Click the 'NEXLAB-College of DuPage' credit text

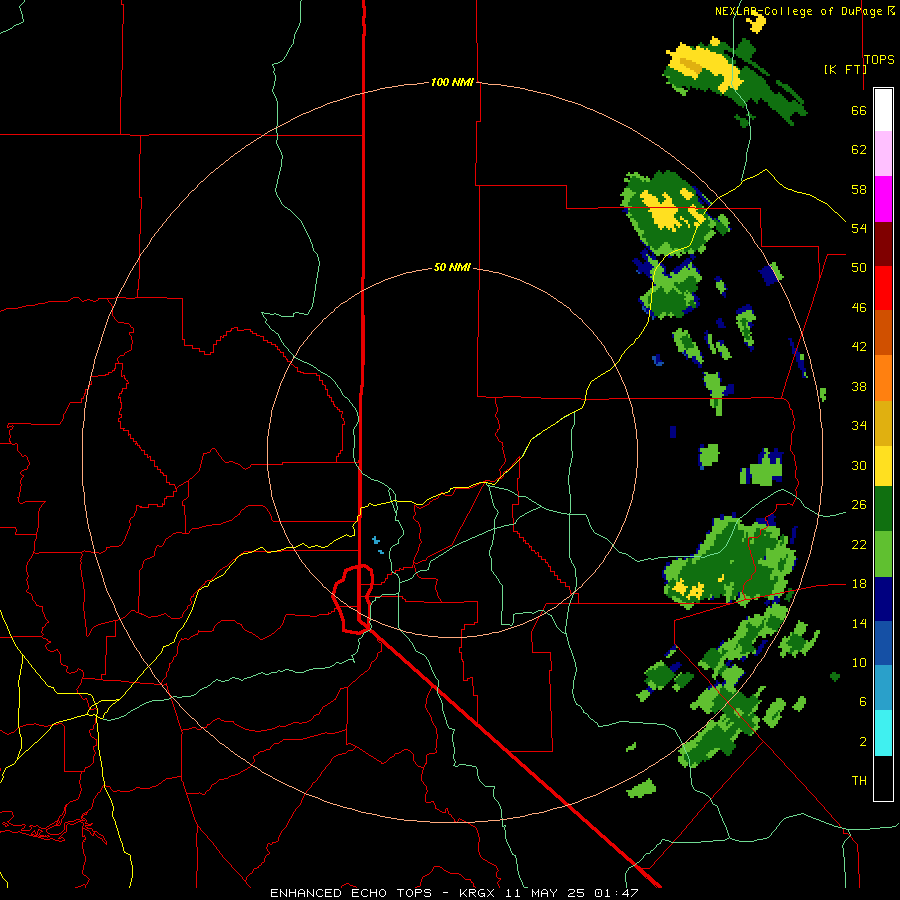pyautogui.click(x=798, y=11)
